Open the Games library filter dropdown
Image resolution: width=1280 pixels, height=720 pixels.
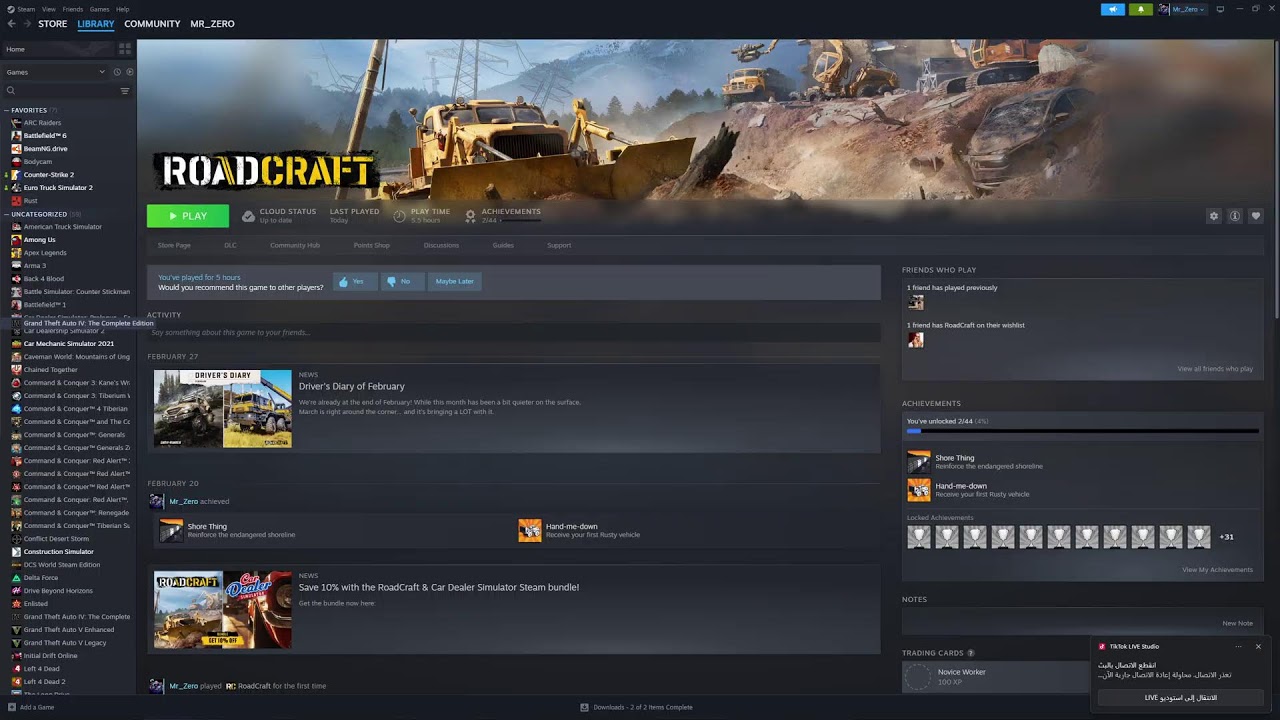[x=55, y=72]
